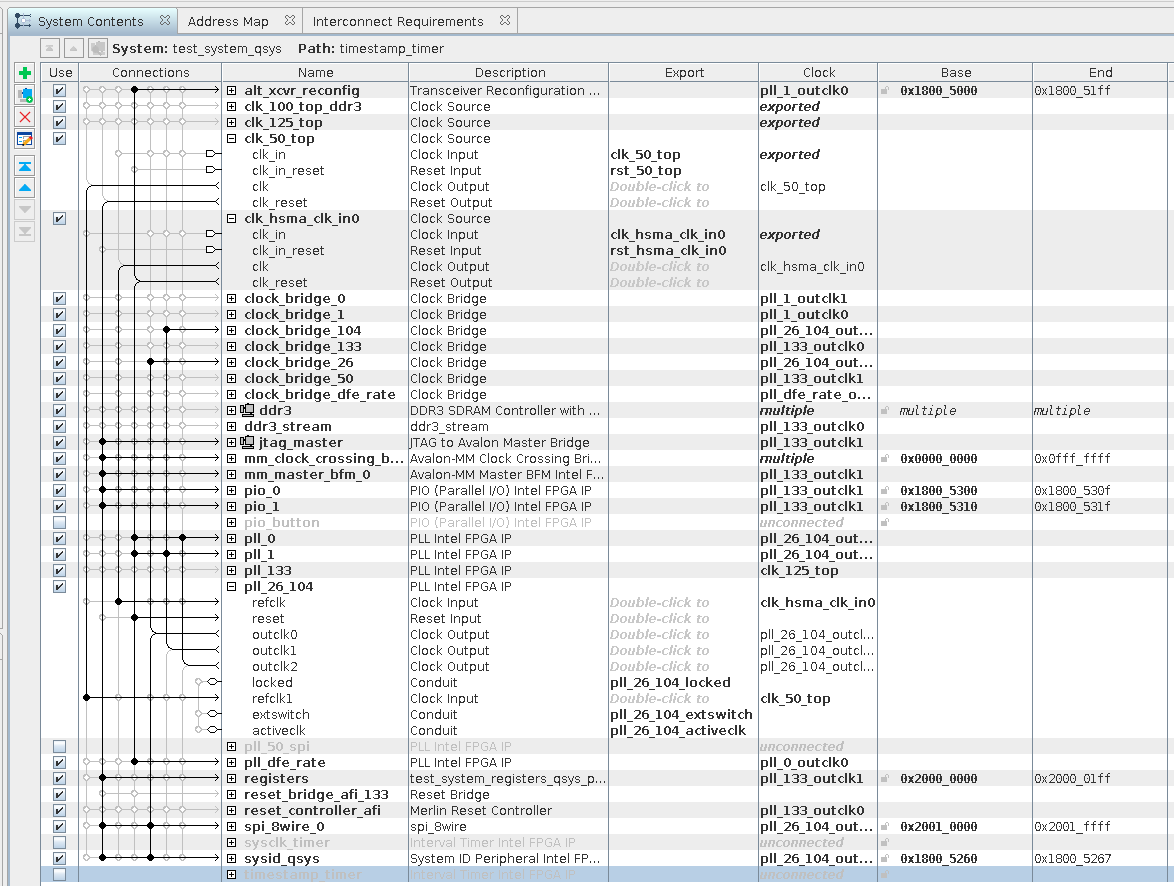1174x886 pixels.
Task: Click the Base column header
Action: tap(955, 72)
